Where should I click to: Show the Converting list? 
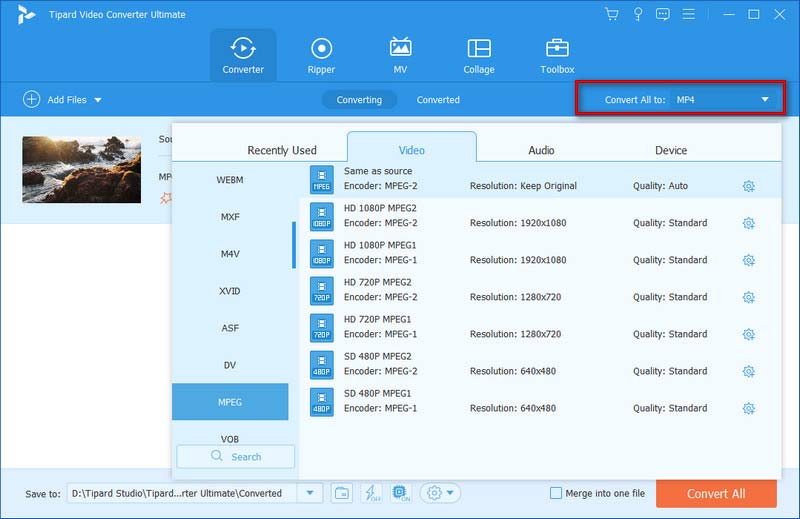[359, 100]
